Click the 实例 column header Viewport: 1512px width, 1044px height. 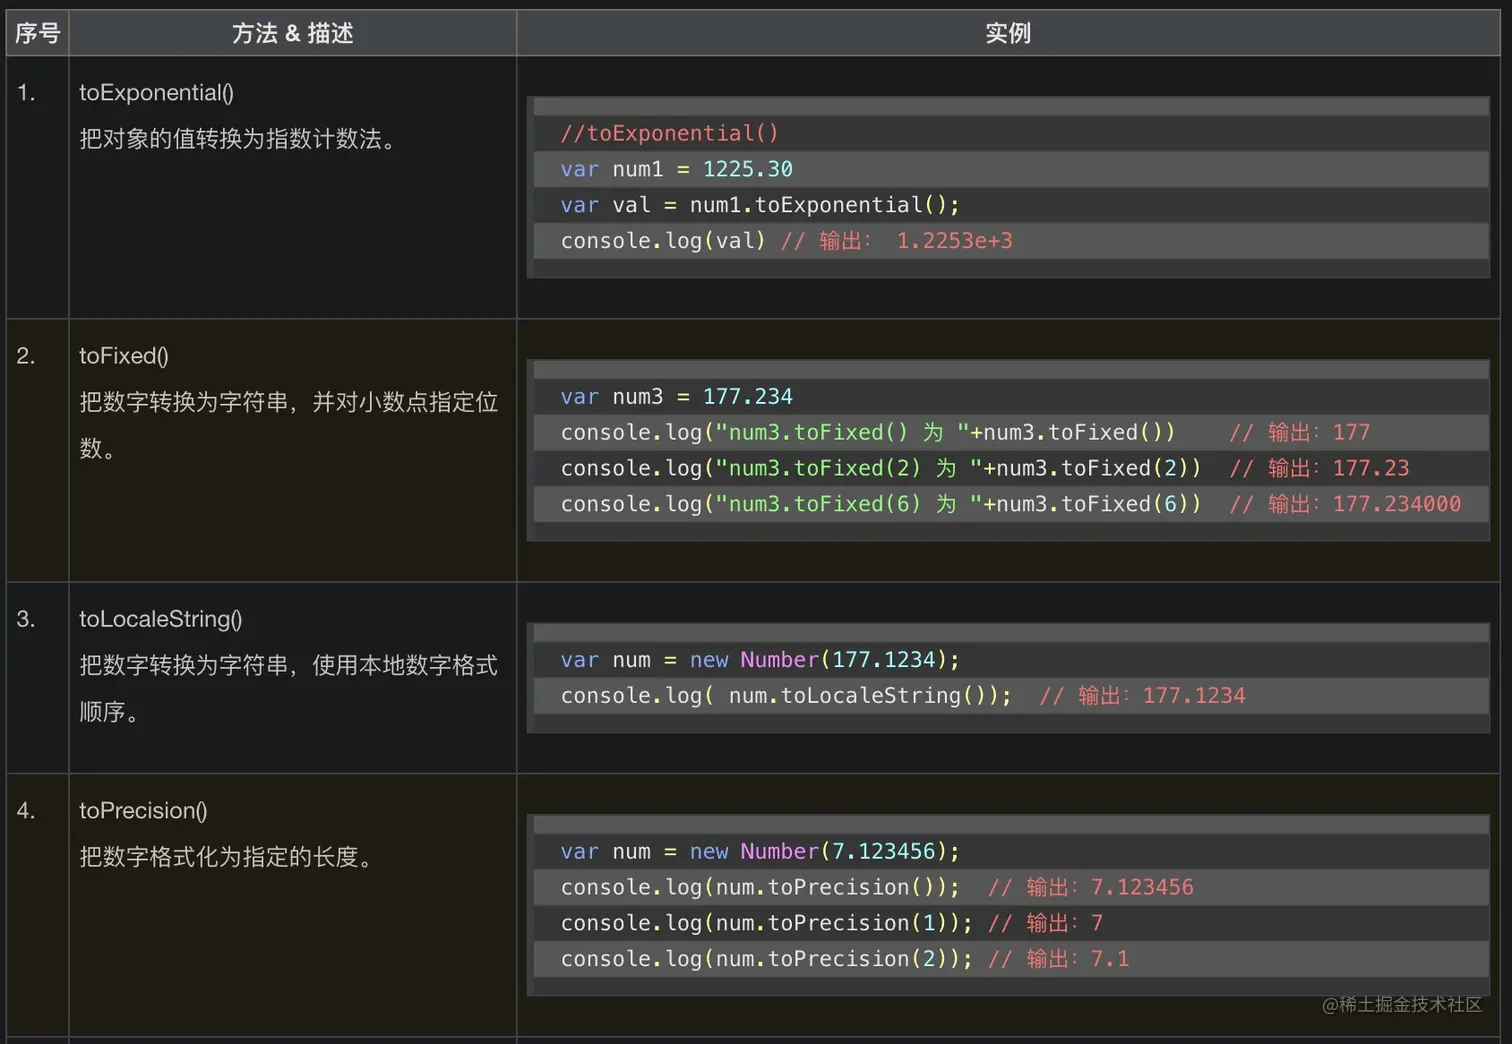tap(1007, 33)
